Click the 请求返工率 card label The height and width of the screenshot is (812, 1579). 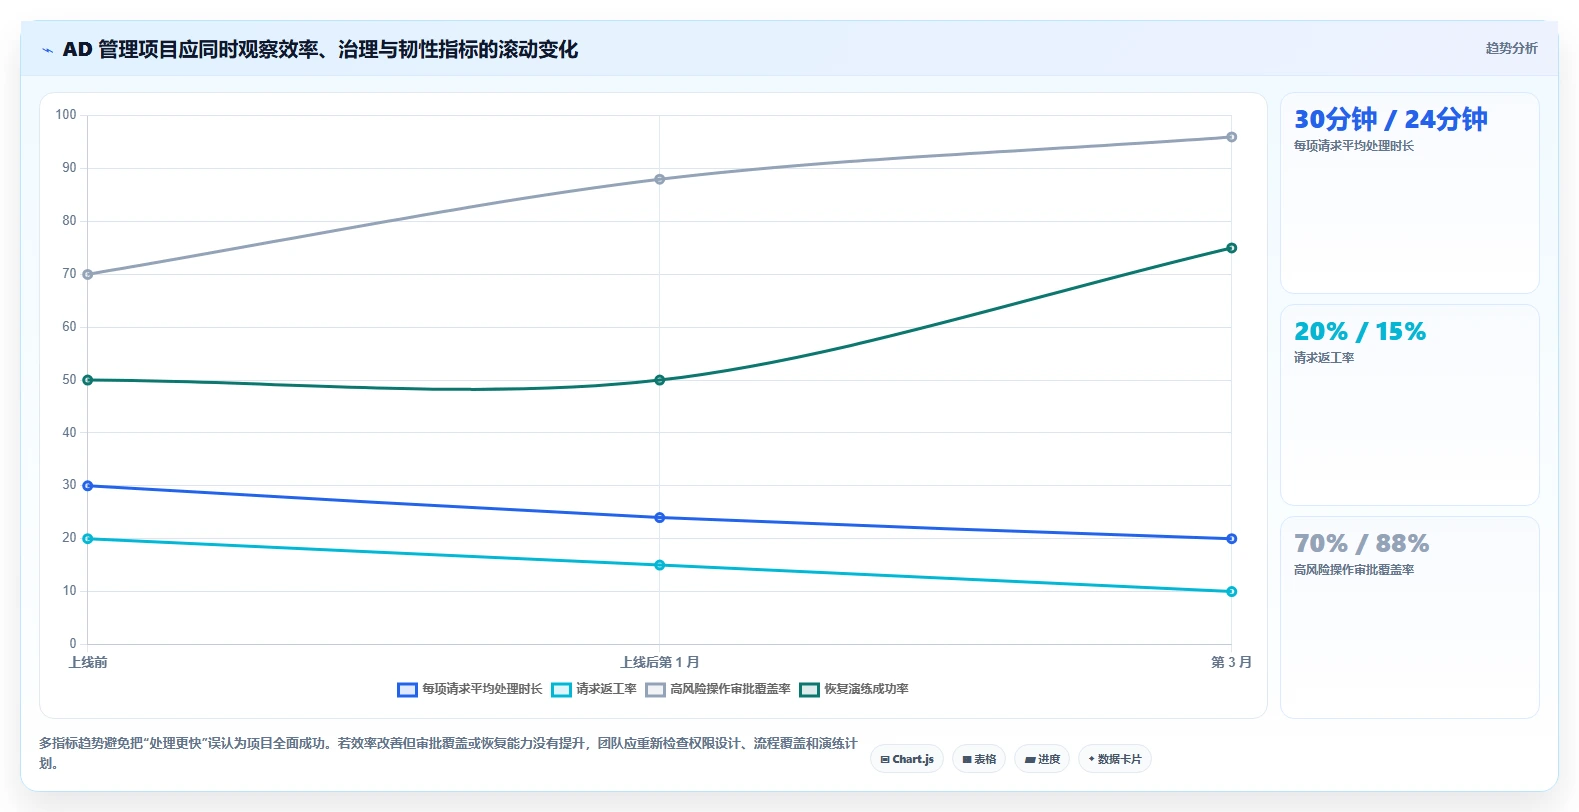[1324, 358]
